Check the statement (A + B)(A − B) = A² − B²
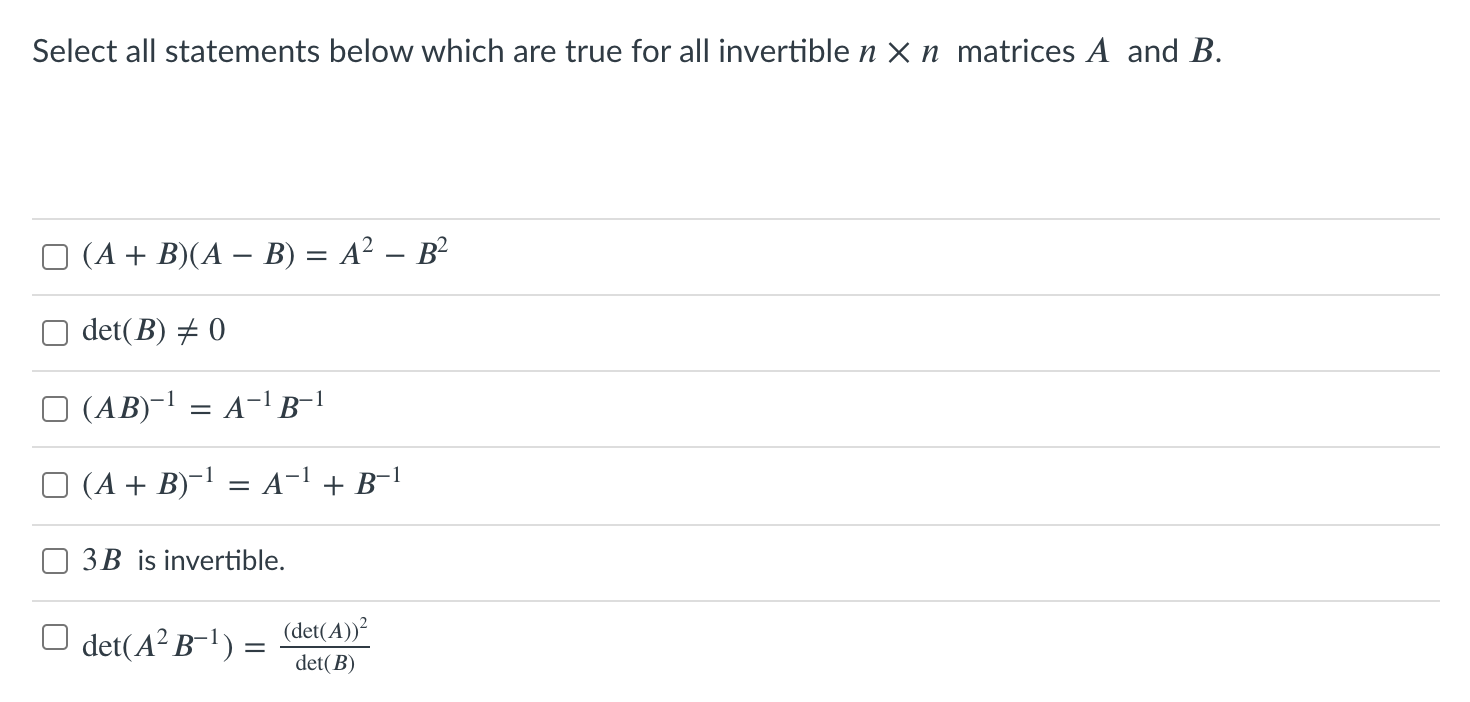This screenshot has height=702, width=1470. [x=55, y=256]
